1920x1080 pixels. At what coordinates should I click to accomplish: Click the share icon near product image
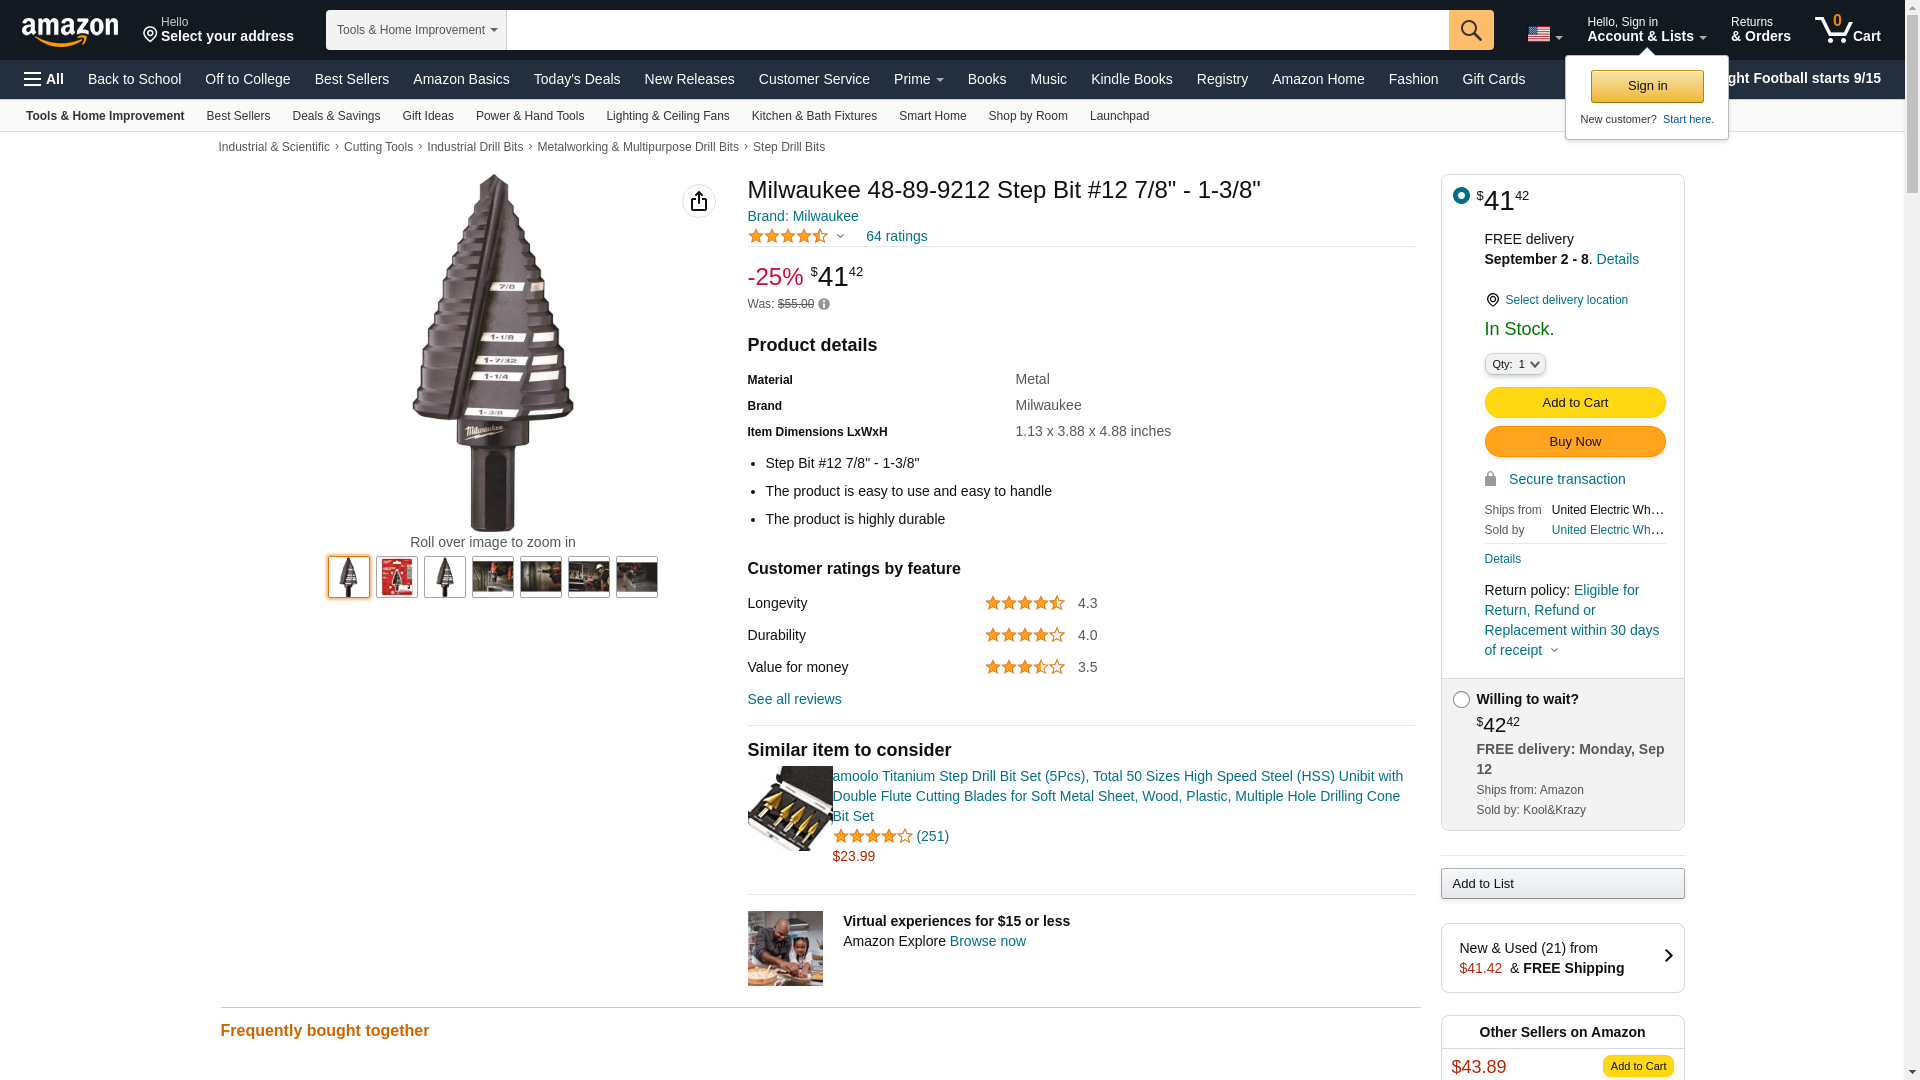[x=699, y=201]
